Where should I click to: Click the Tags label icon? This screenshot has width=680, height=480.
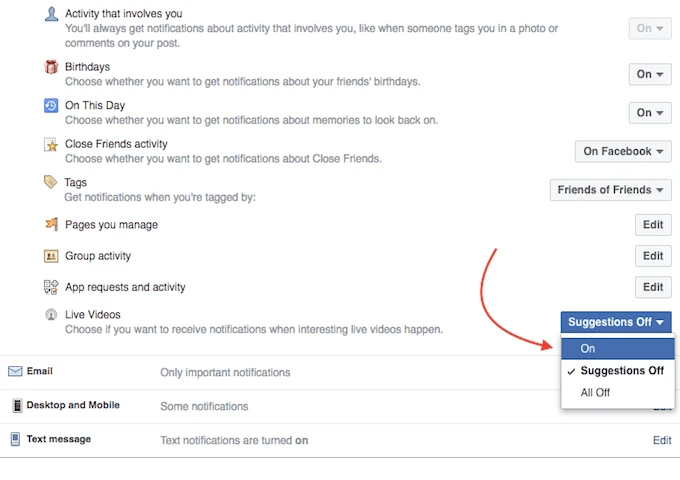pos(51,183)
